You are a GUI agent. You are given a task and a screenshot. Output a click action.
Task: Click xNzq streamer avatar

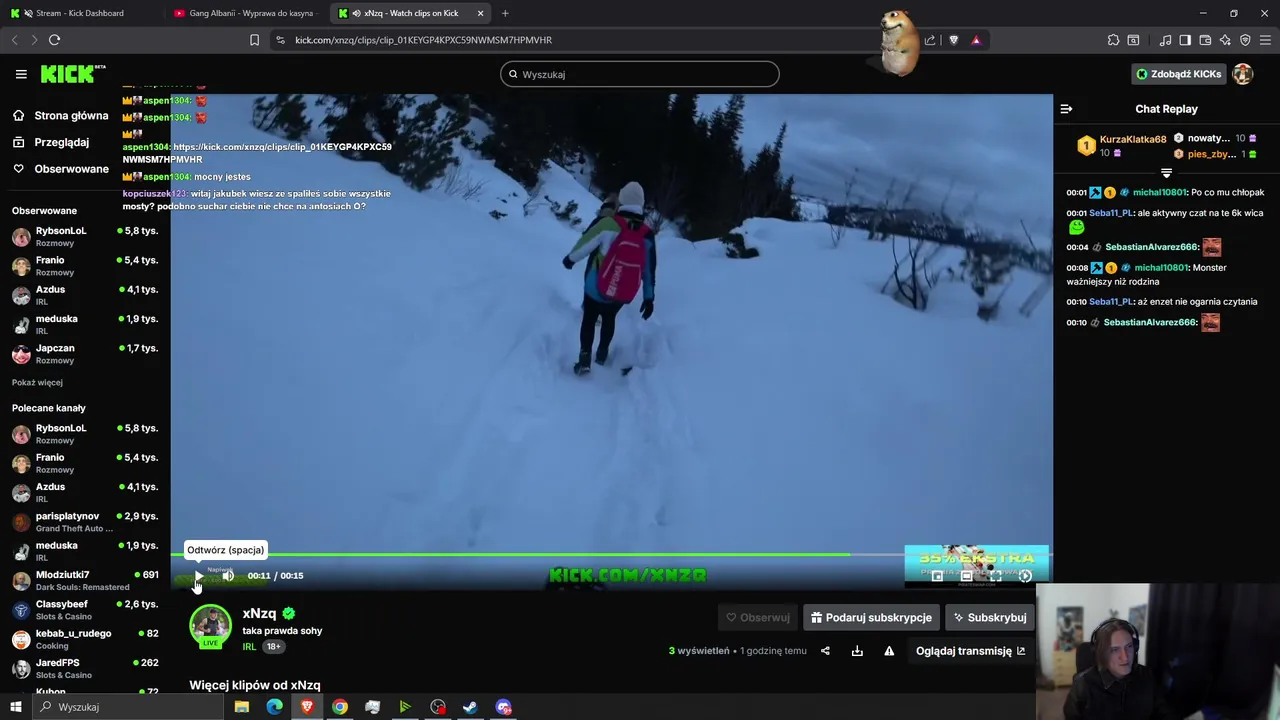pos(210,626)
